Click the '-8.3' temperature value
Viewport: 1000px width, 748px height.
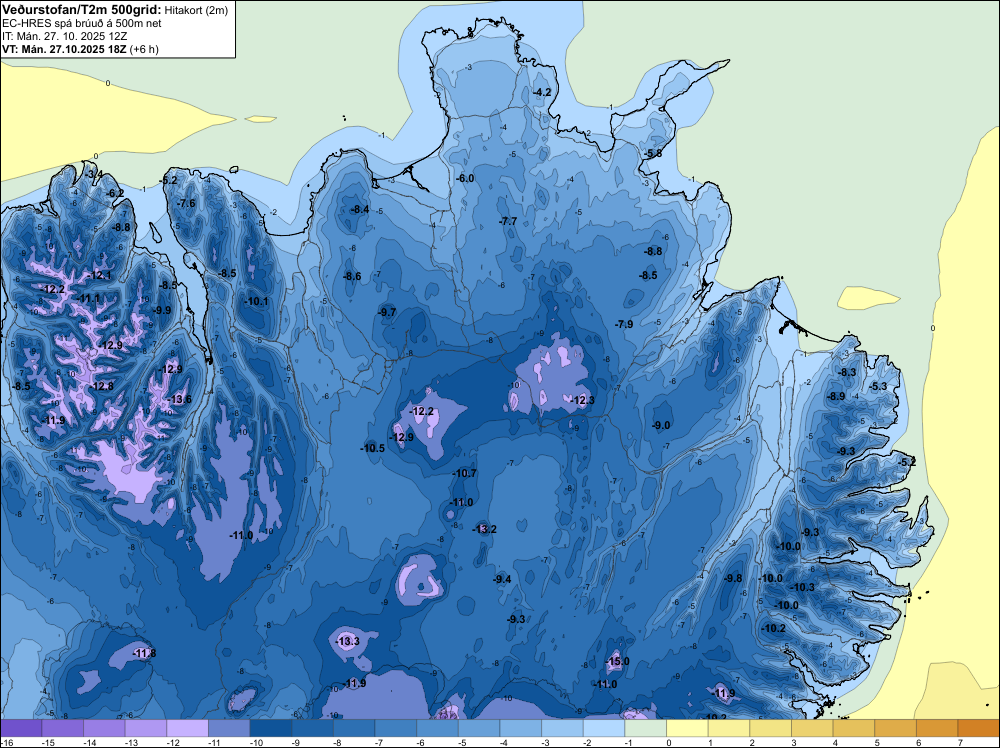[x=848, y=372]
